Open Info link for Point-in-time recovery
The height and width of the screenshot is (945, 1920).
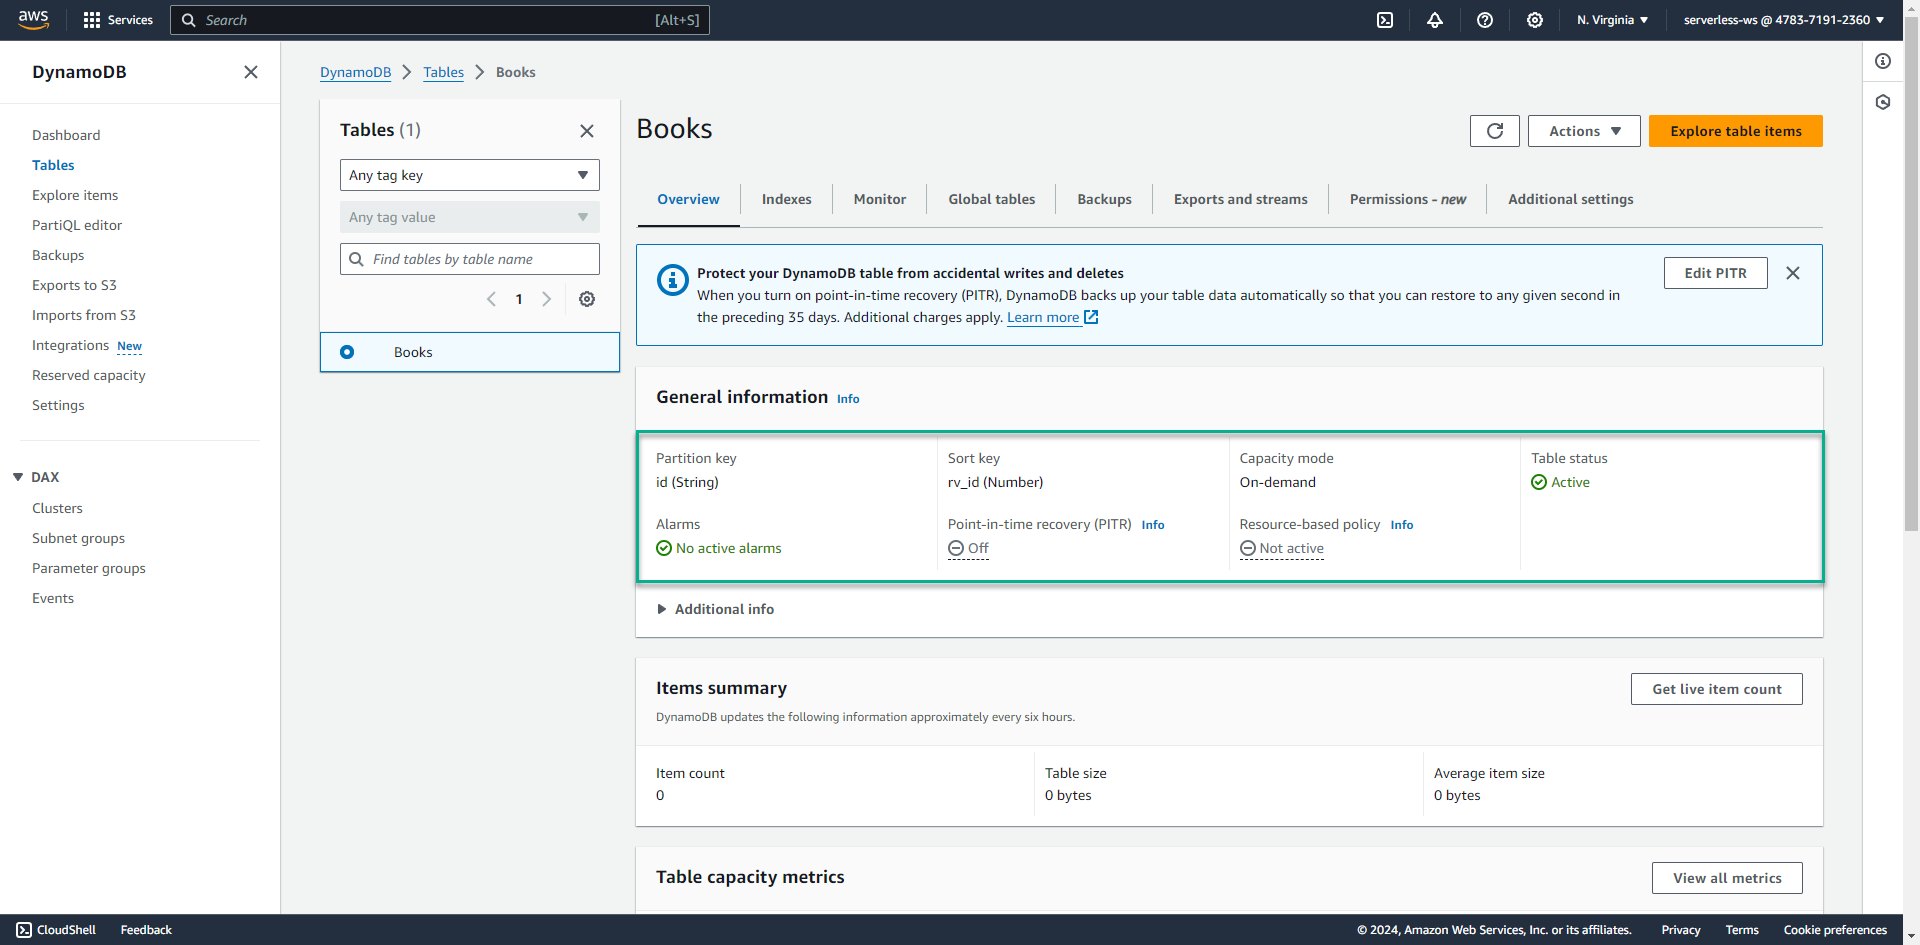1153,525
